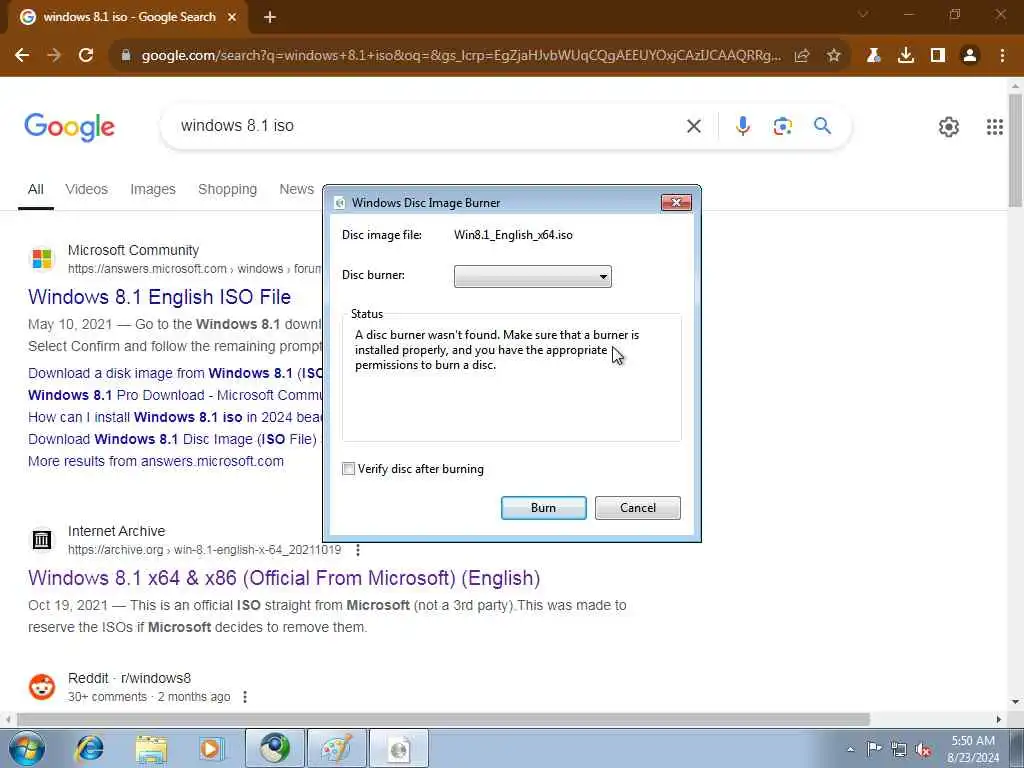Click the forward navigation arrow
The height and width of the screenshot is (768, 1024).
point(54,56)
